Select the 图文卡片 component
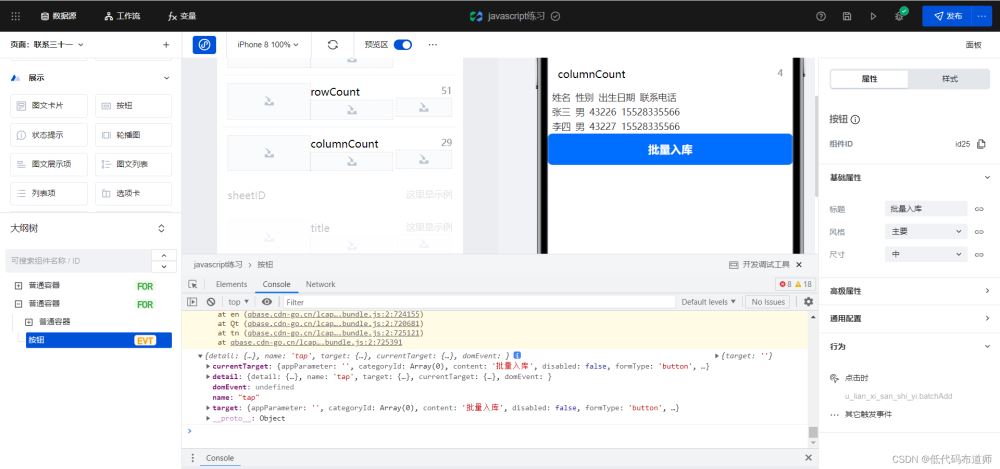The height and width of the screenshot is (469, 1000). (48, 106)
